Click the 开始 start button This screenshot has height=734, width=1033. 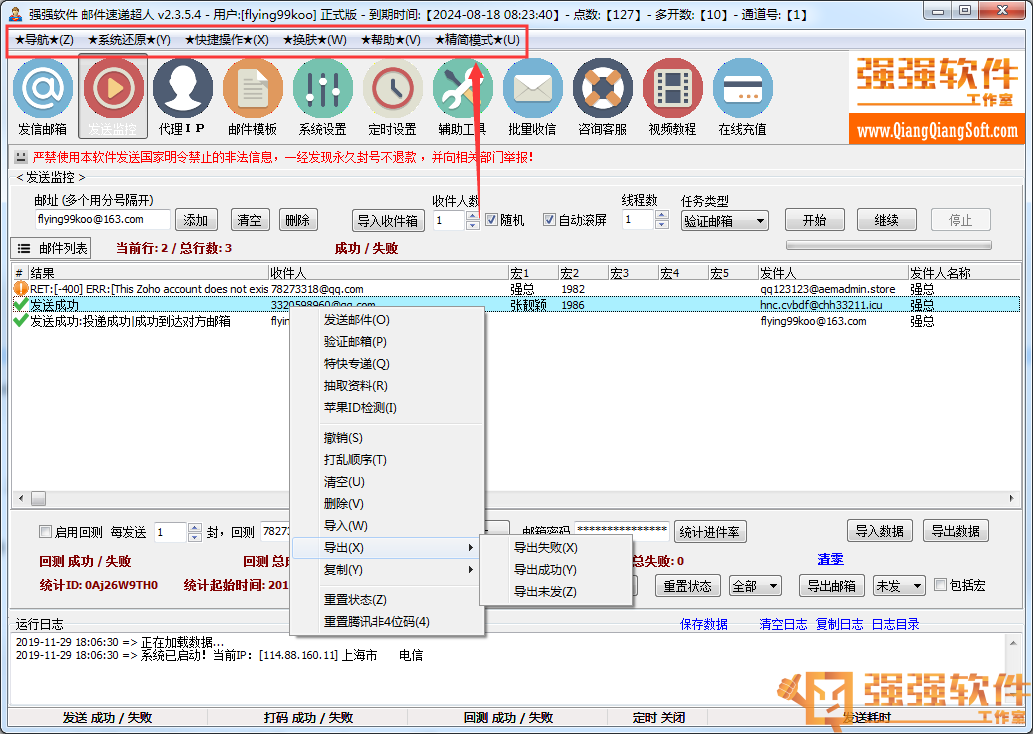[x=815, y=220]
